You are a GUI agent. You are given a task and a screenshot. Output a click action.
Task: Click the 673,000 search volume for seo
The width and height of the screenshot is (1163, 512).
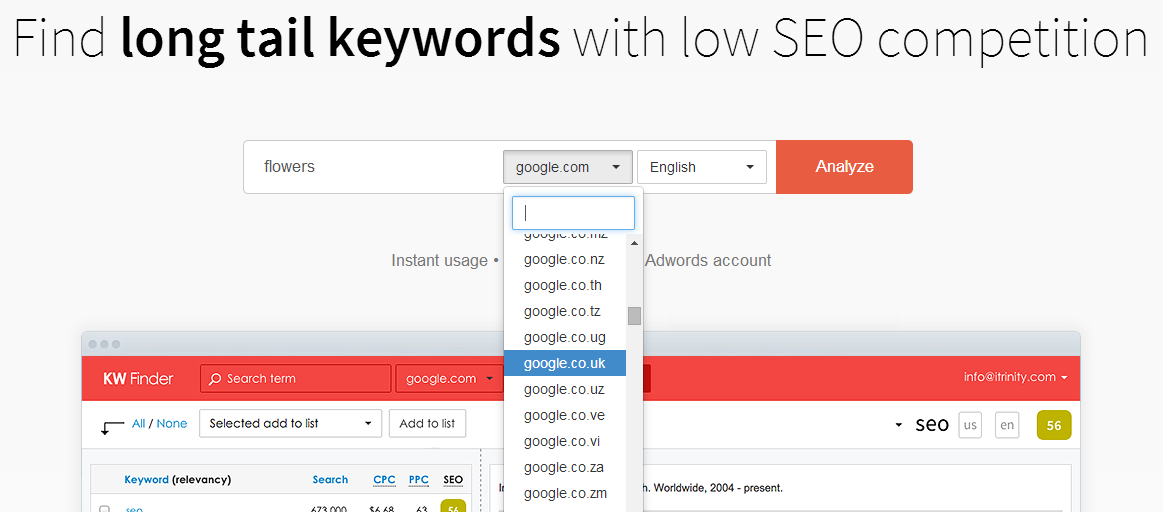click(x=329, y=508)
